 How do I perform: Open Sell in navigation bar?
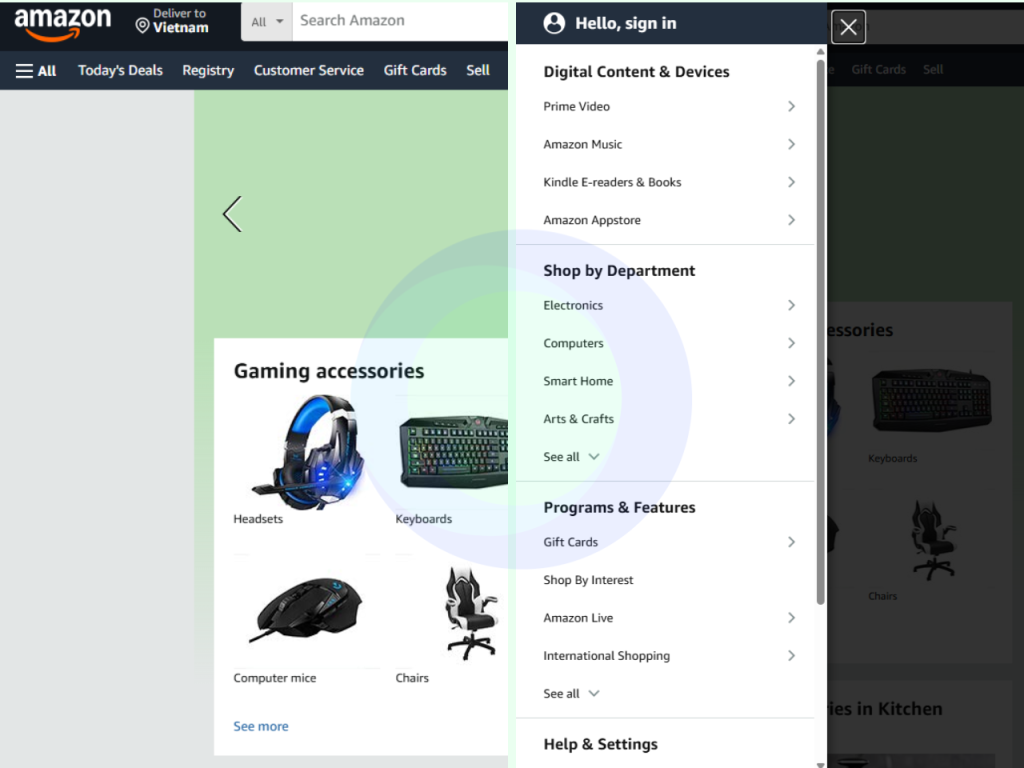tap(478, 71)
